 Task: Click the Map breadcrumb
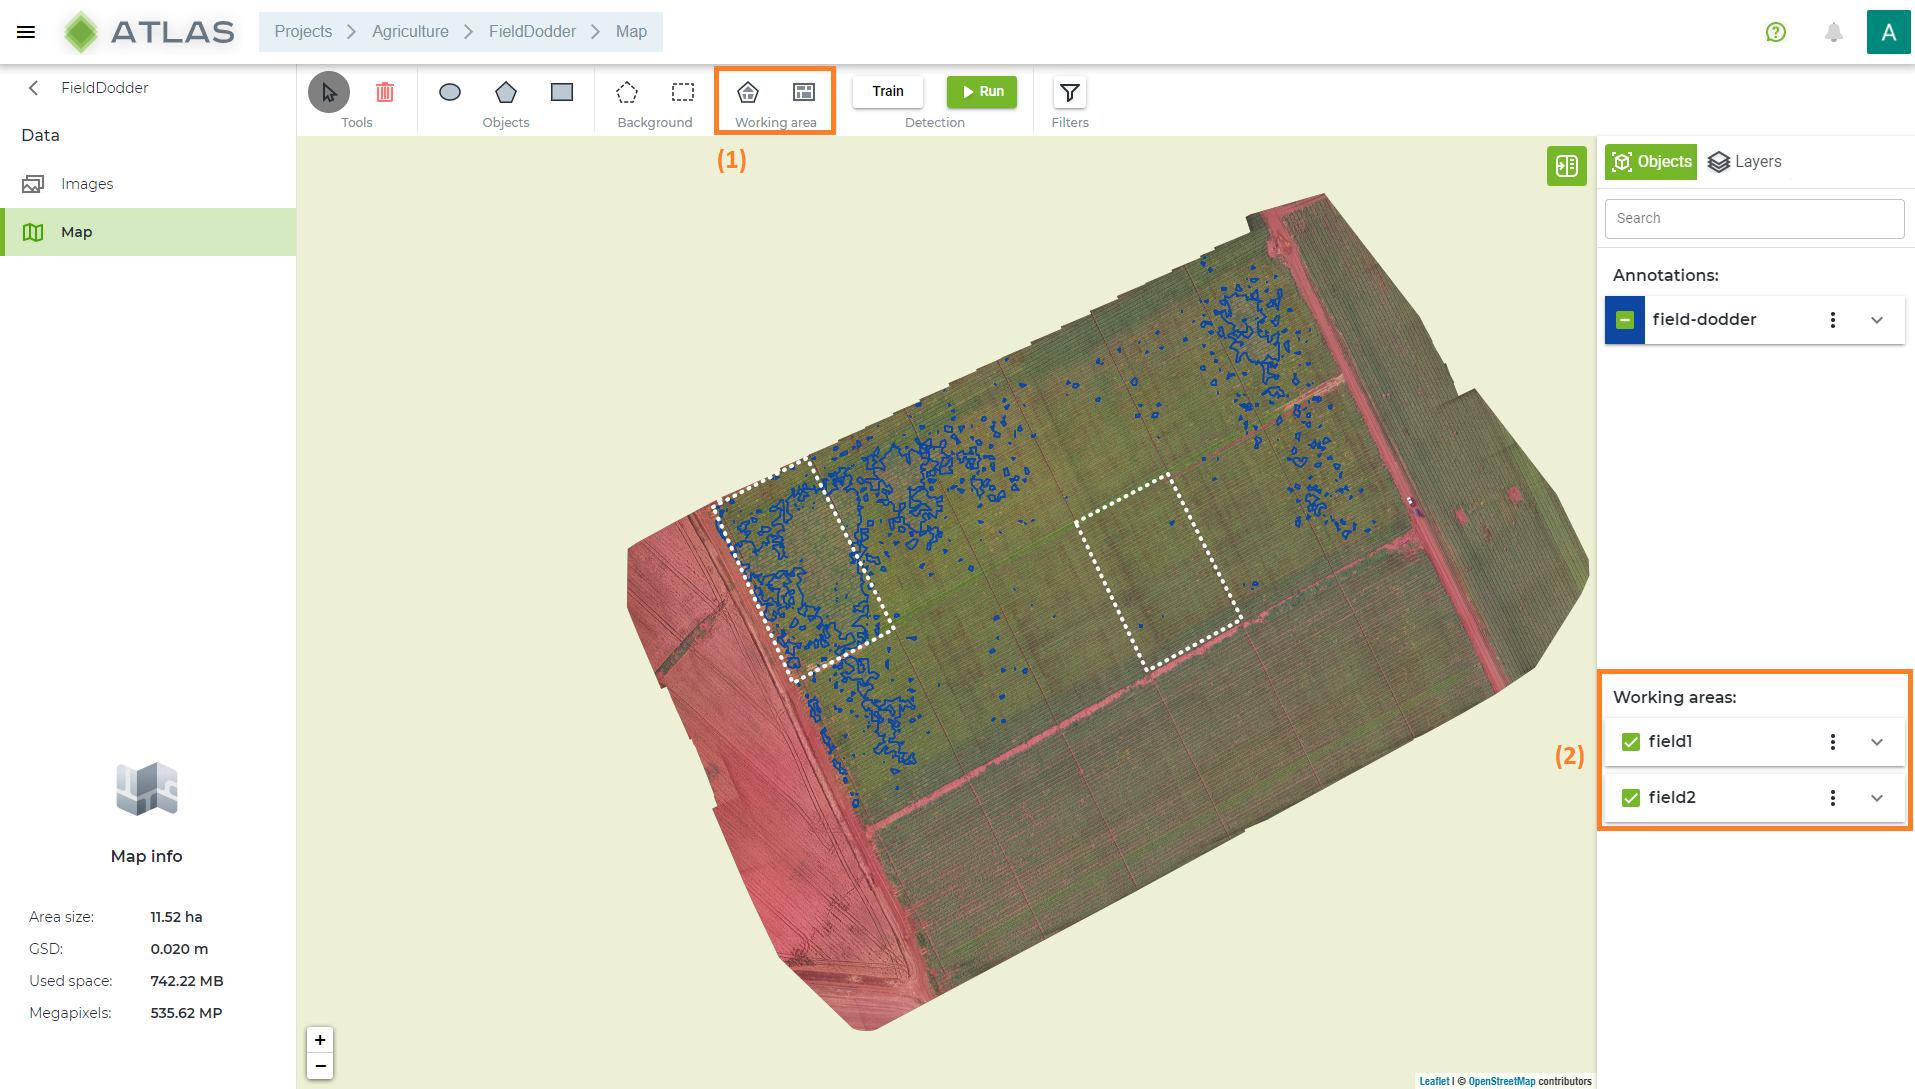pyautogui.click(x=631, y=32)
